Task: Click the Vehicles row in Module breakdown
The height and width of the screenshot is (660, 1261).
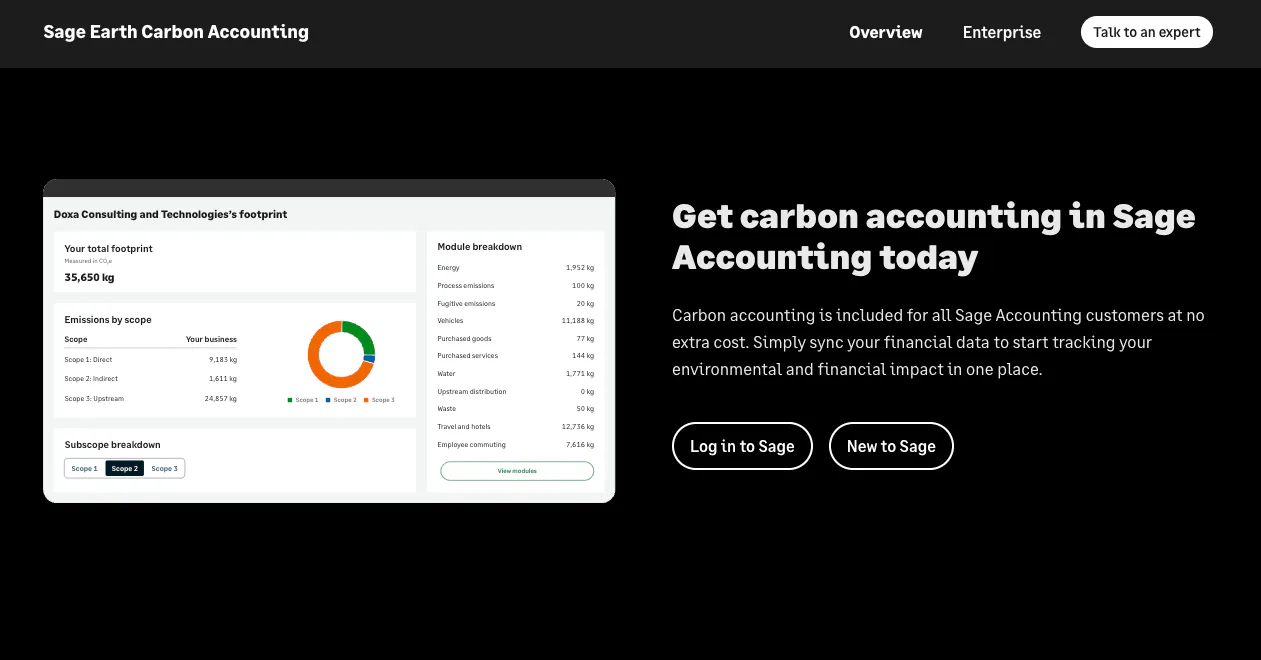Action: pos(516,321)
